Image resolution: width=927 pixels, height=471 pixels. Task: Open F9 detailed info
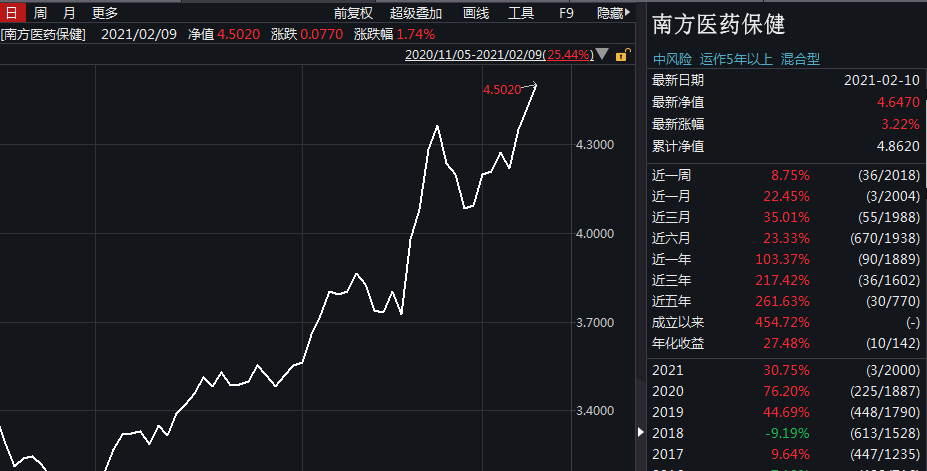click(x=566, y=12)
